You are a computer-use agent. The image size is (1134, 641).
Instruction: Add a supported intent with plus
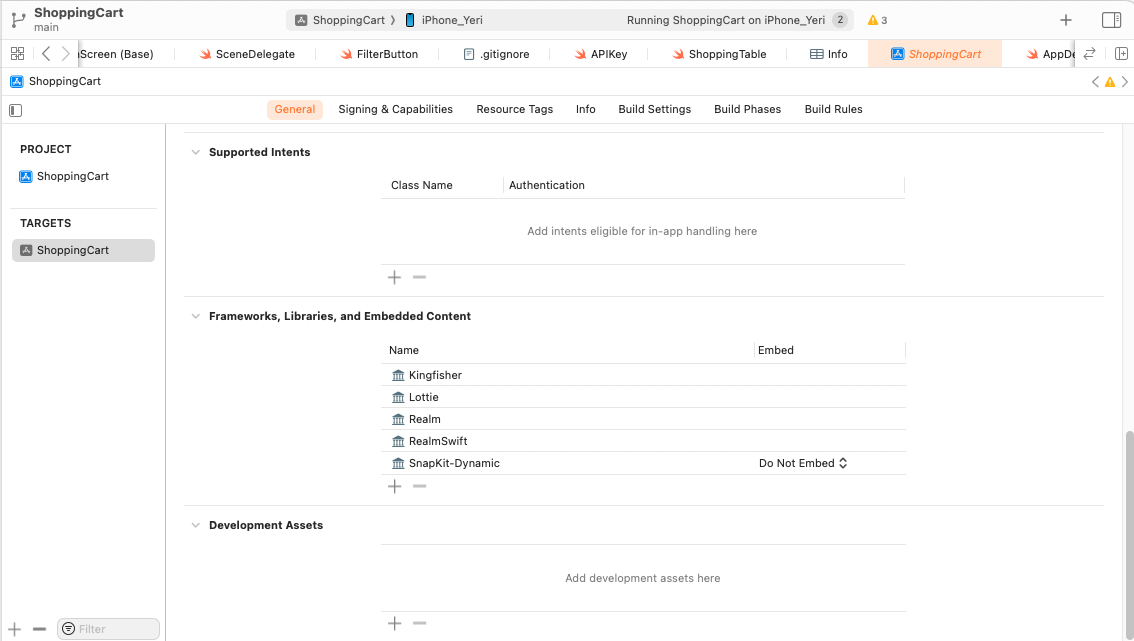tap(394, 277)
